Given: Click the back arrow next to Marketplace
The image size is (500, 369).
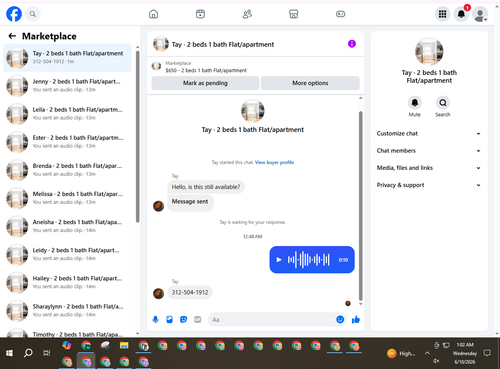Looking at the screenshot, I should pos(12,36).
